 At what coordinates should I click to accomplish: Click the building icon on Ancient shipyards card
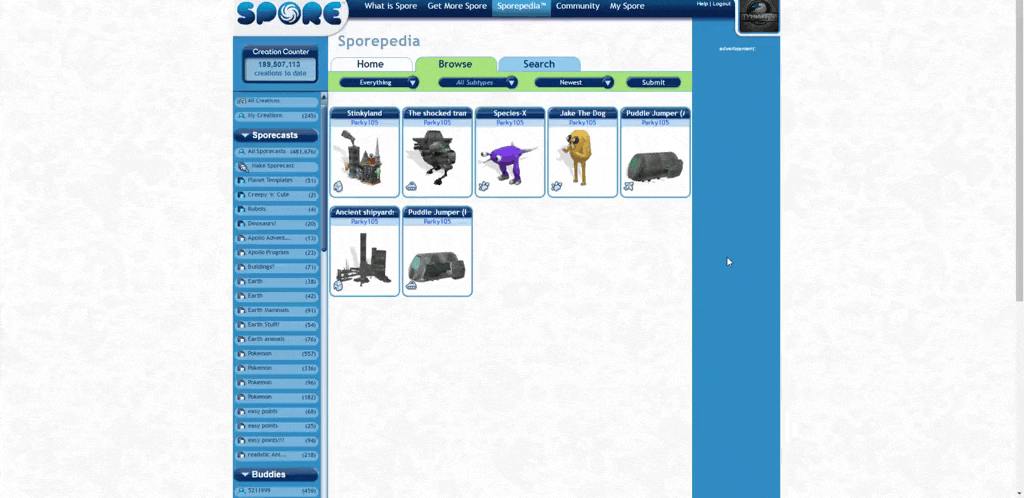(x=338, y=285)
